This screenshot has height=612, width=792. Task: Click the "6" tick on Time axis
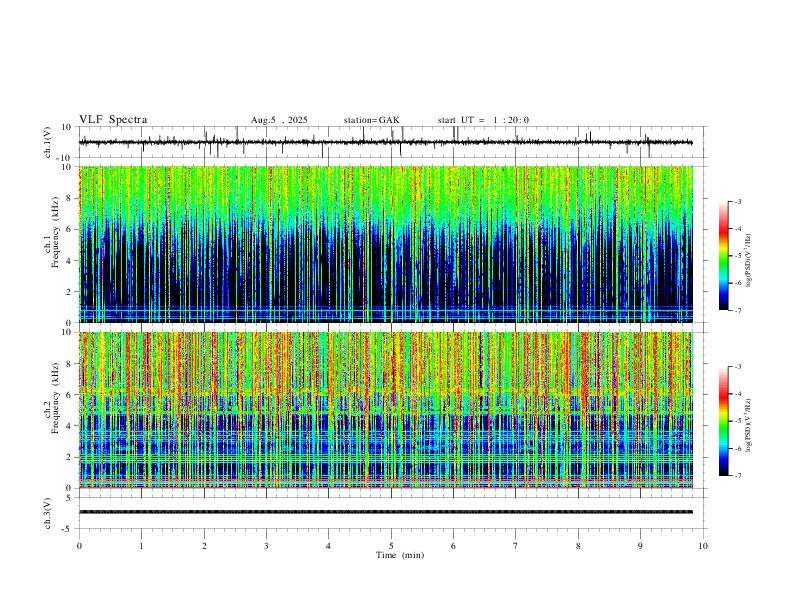453,546
